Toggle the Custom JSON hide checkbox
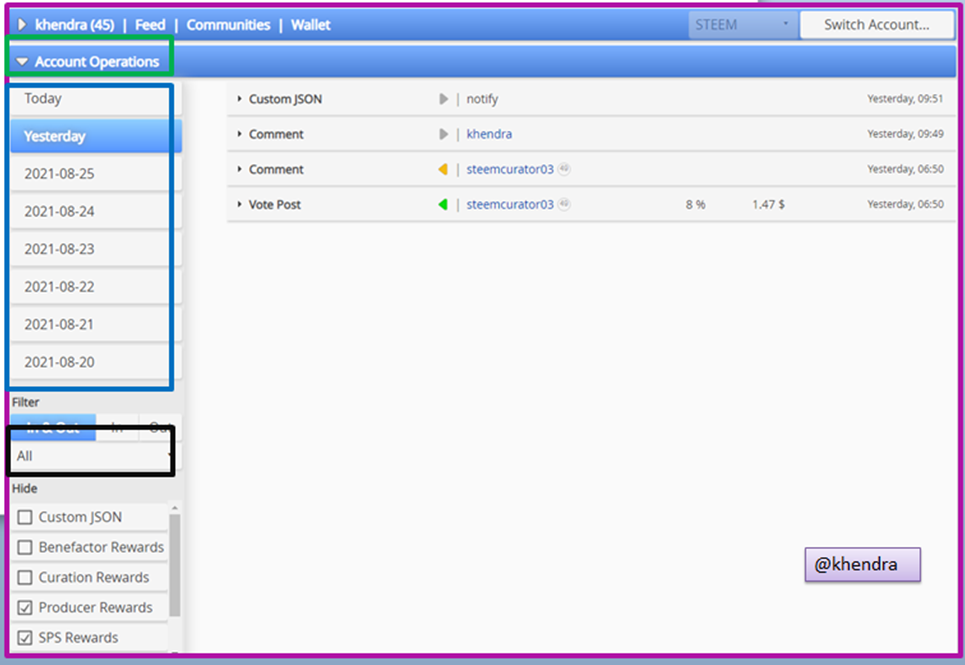This screenshot has height=665, width=965. point(25,517)
